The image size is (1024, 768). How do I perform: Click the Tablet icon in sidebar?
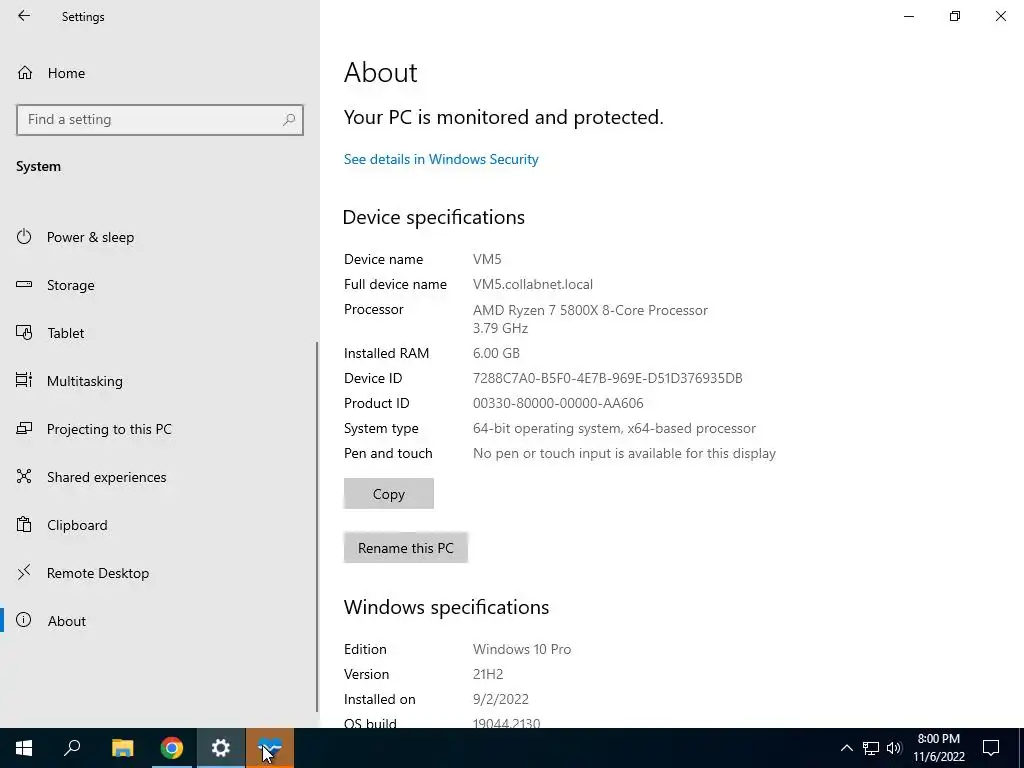(x=24, y=332)
